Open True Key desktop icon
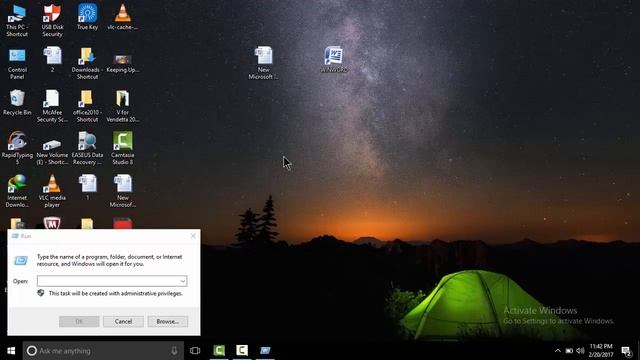Image resolution: width=640 pixels, height=360 pixels. pos(87,17)
